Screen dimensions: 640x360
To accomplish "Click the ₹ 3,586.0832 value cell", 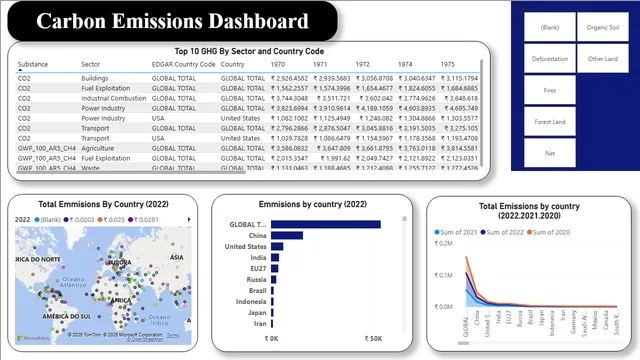I will click(x=289, y=148).
